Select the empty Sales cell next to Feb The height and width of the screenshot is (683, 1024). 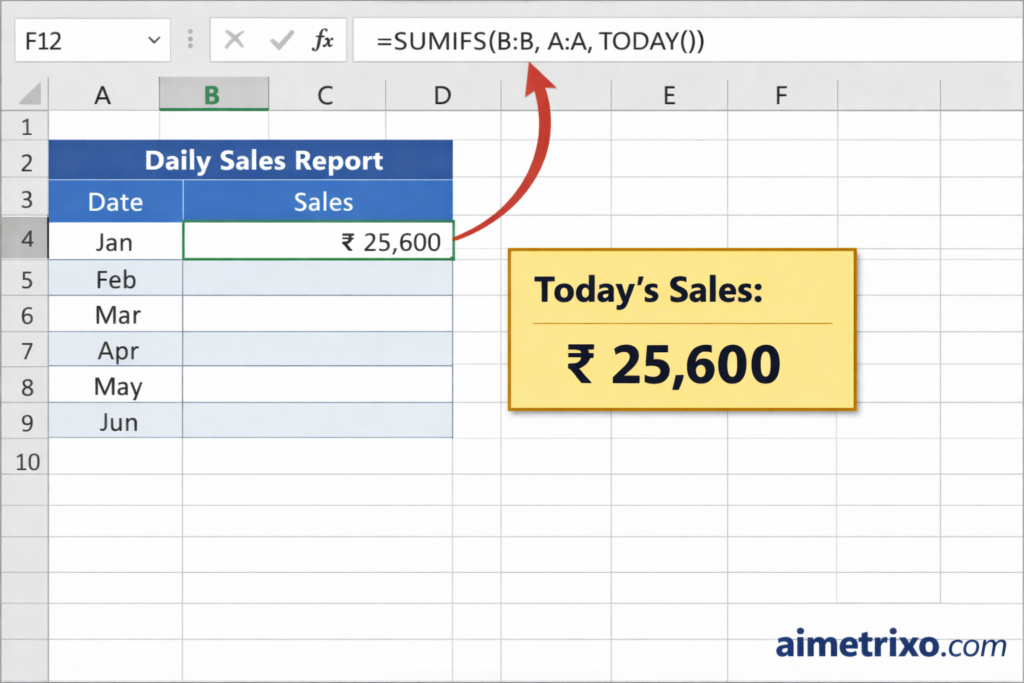(x=318, y=279)
